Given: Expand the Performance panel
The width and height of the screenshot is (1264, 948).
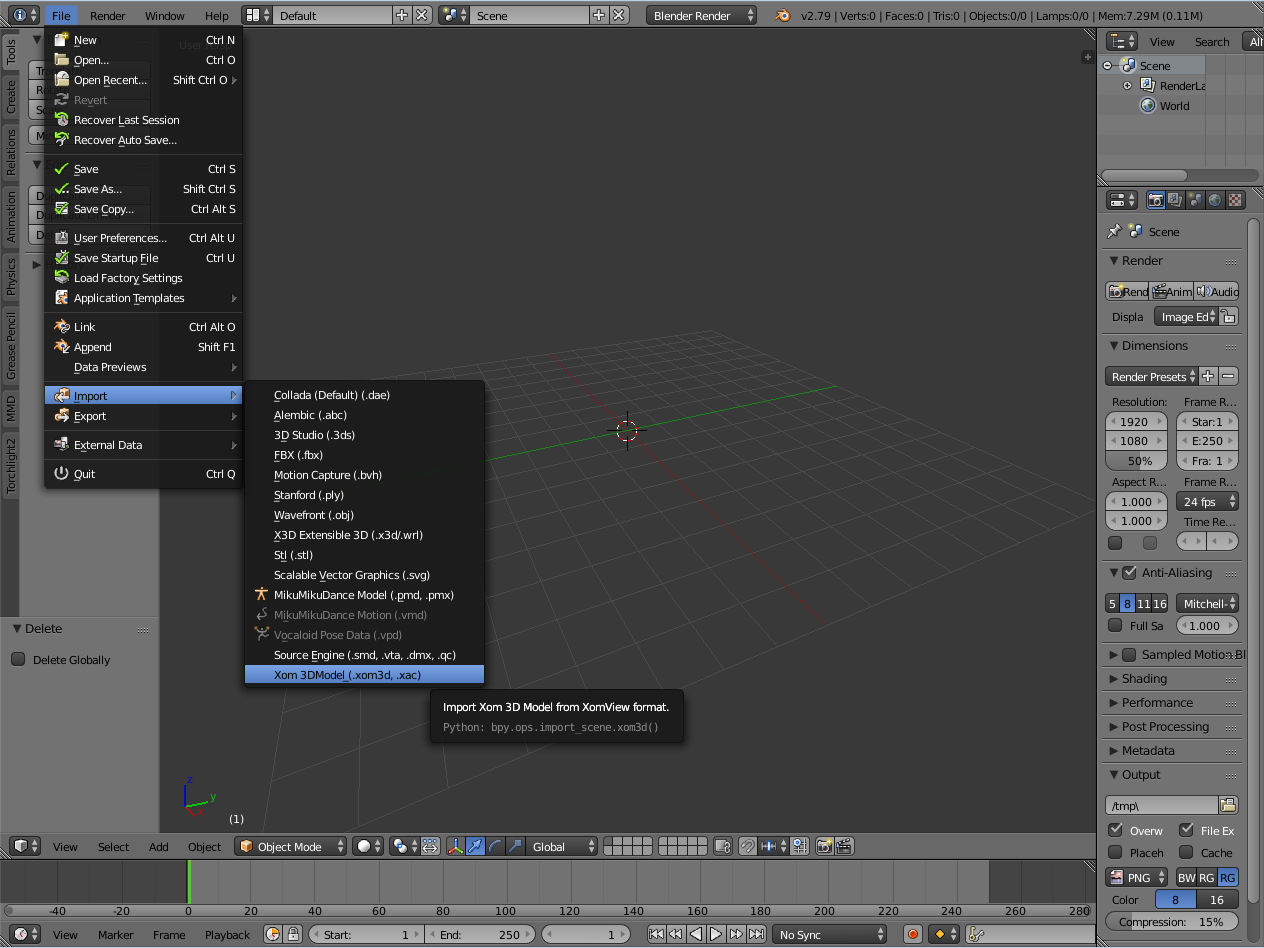Looking at the screenshot, I should [1157, 703].
